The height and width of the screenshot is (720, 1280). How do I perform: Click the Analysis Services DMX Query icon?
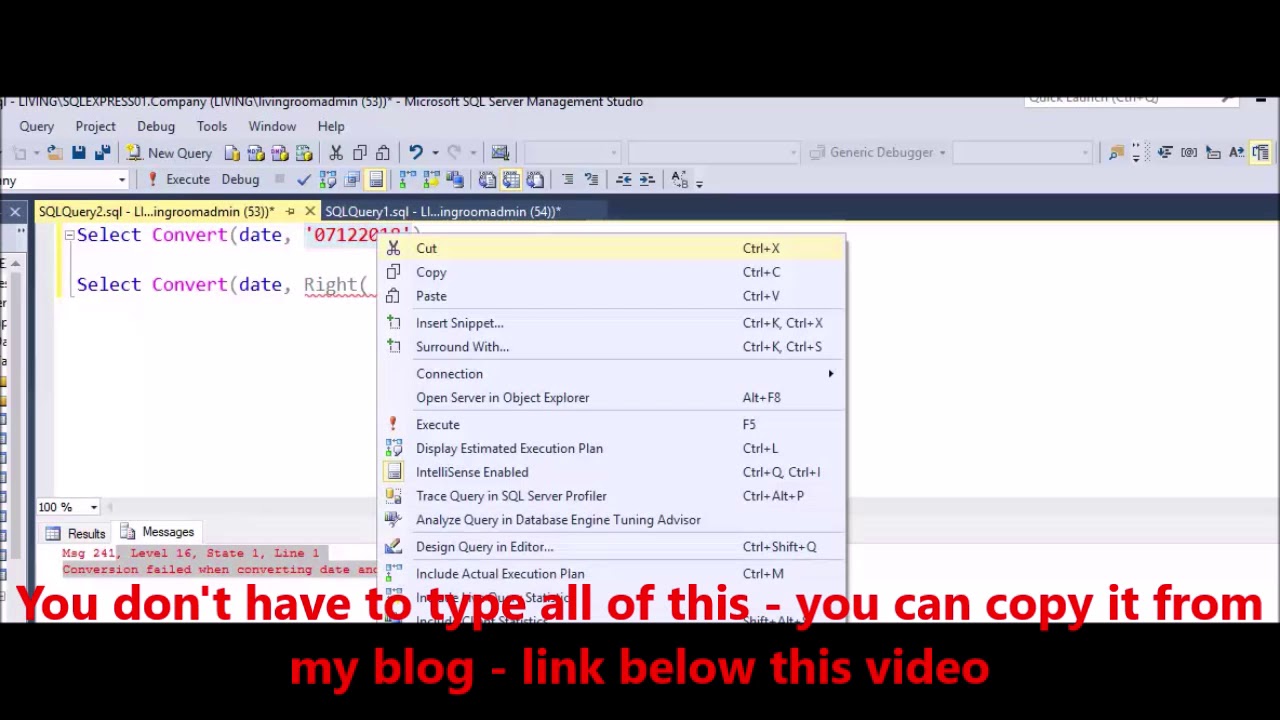(x=280, y=153)
